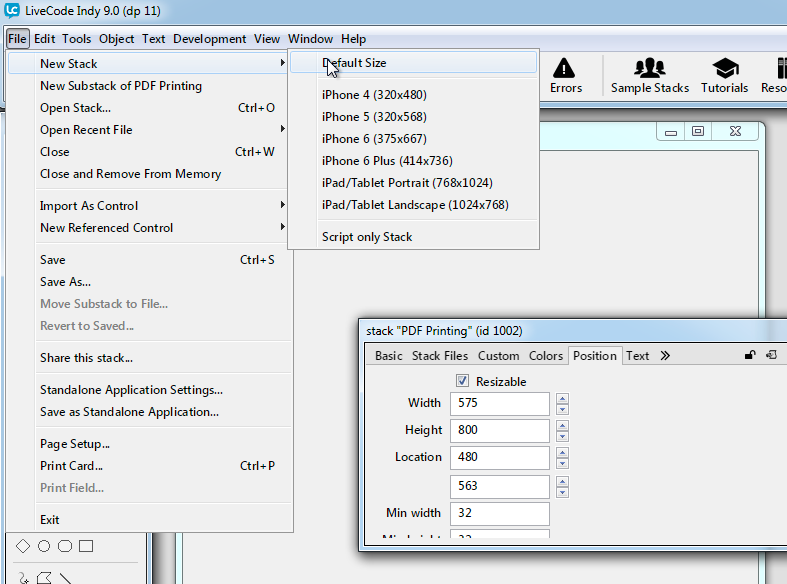Click the Height input field
The width and height of the screenshot is (787, 584).
[x=499, y=431]
